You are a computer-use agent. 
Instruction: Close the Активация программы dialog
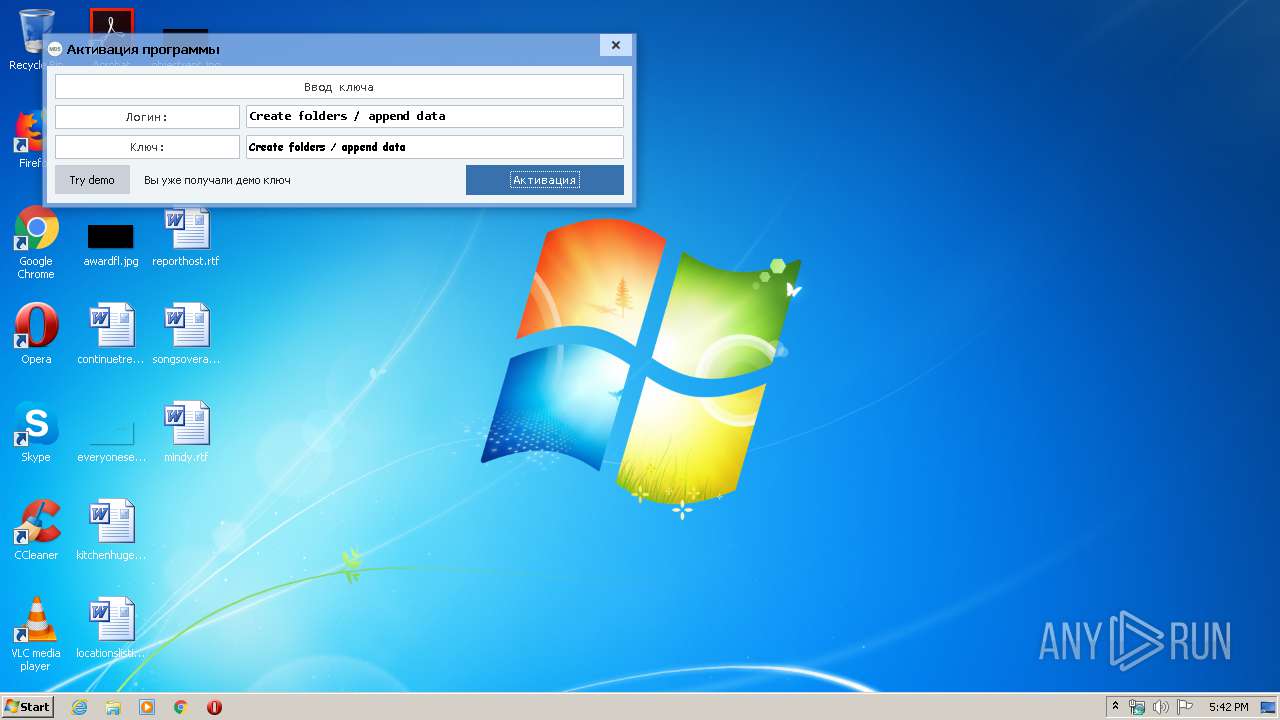(616, 45)
